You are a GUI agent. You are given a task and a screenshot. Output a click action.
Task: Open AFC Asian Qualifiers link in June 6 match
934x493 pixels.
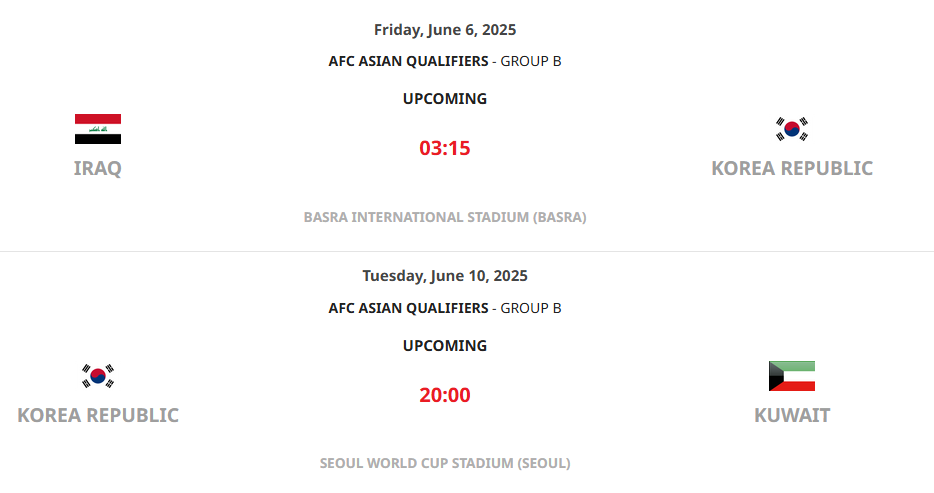[408, 61]
